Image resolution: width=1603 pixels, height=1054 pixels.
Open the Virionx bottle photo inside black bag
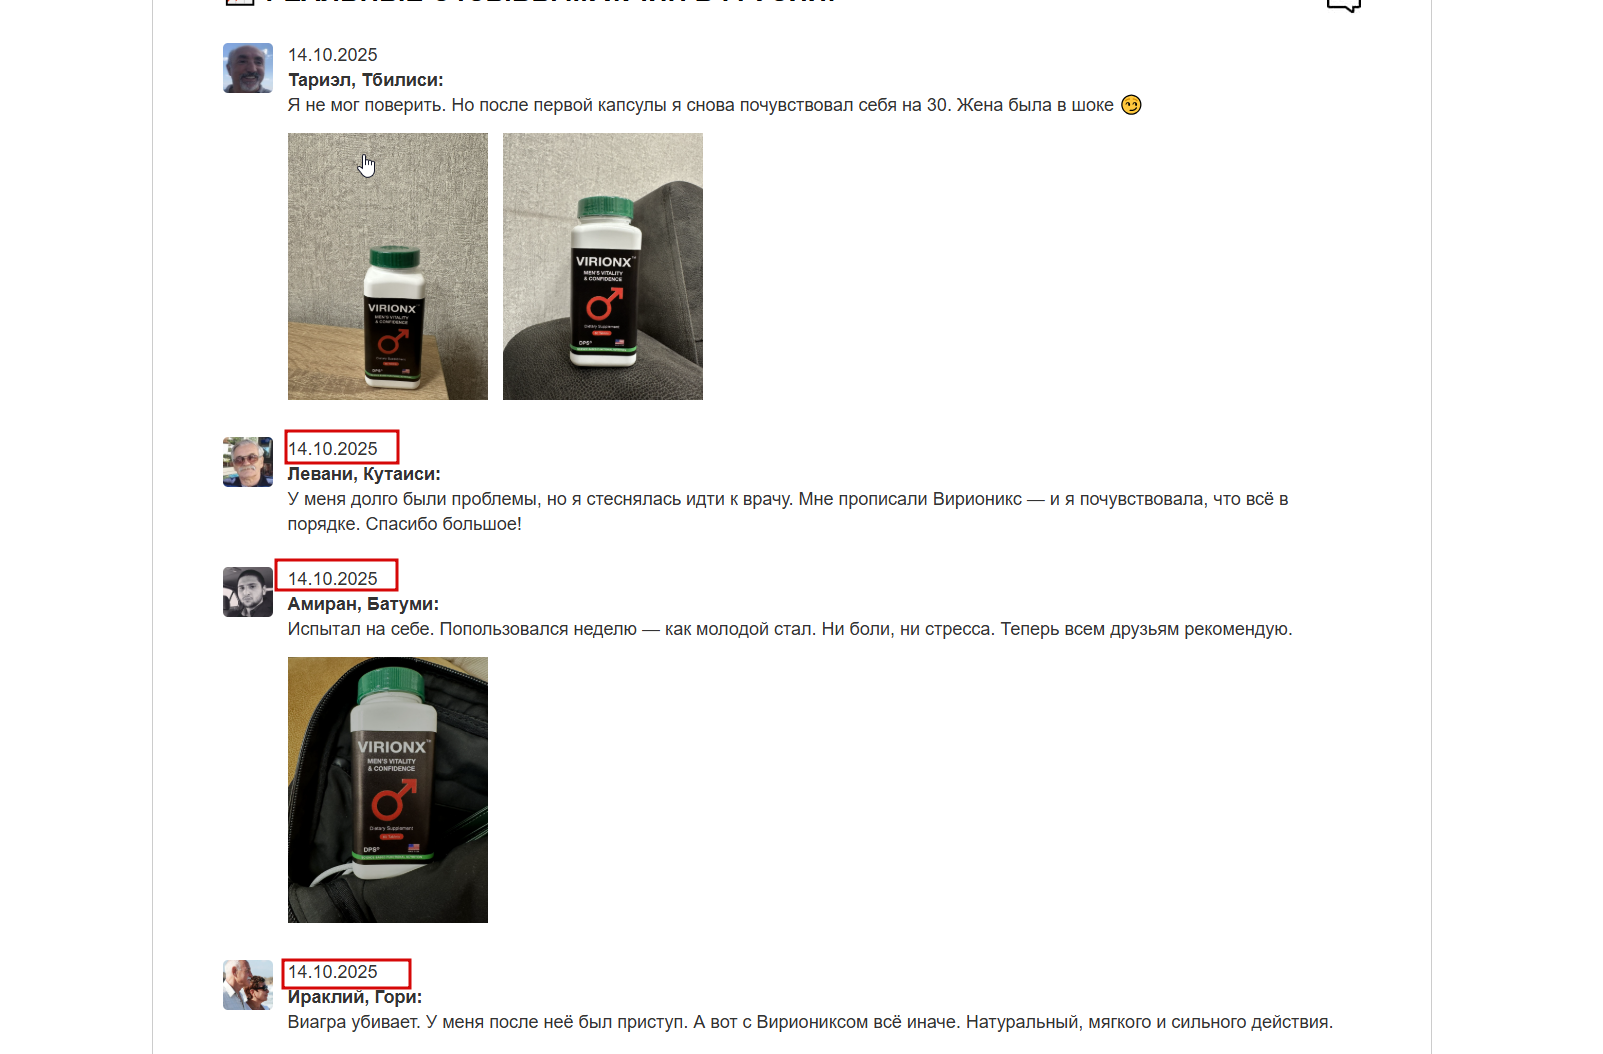click(388, 790)
